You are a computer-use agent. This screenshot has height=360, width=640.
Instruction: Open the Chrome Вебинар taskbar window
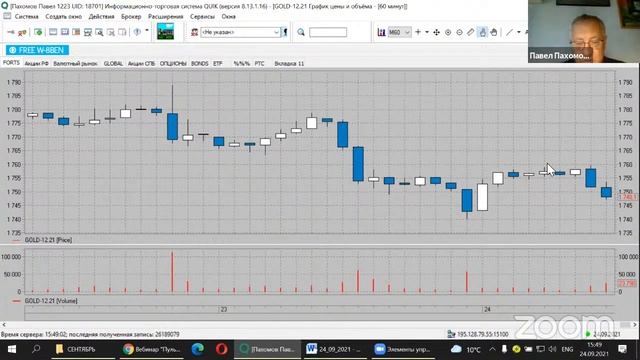[151, 349]
